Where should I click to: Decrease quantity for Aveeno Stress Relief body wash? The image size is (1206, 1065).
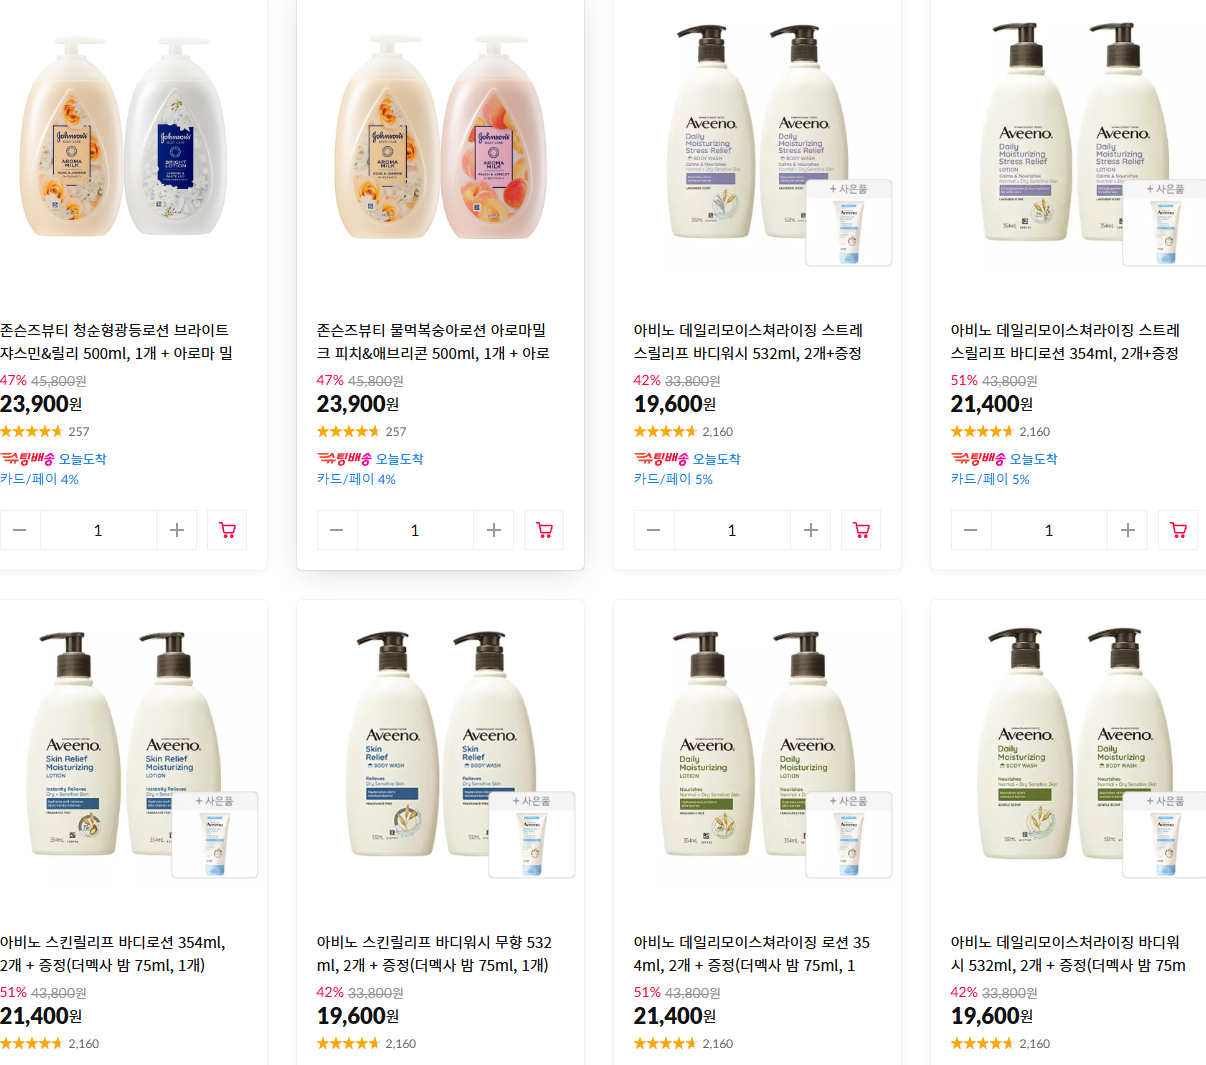pyautogui.click(x=654, y=530)
